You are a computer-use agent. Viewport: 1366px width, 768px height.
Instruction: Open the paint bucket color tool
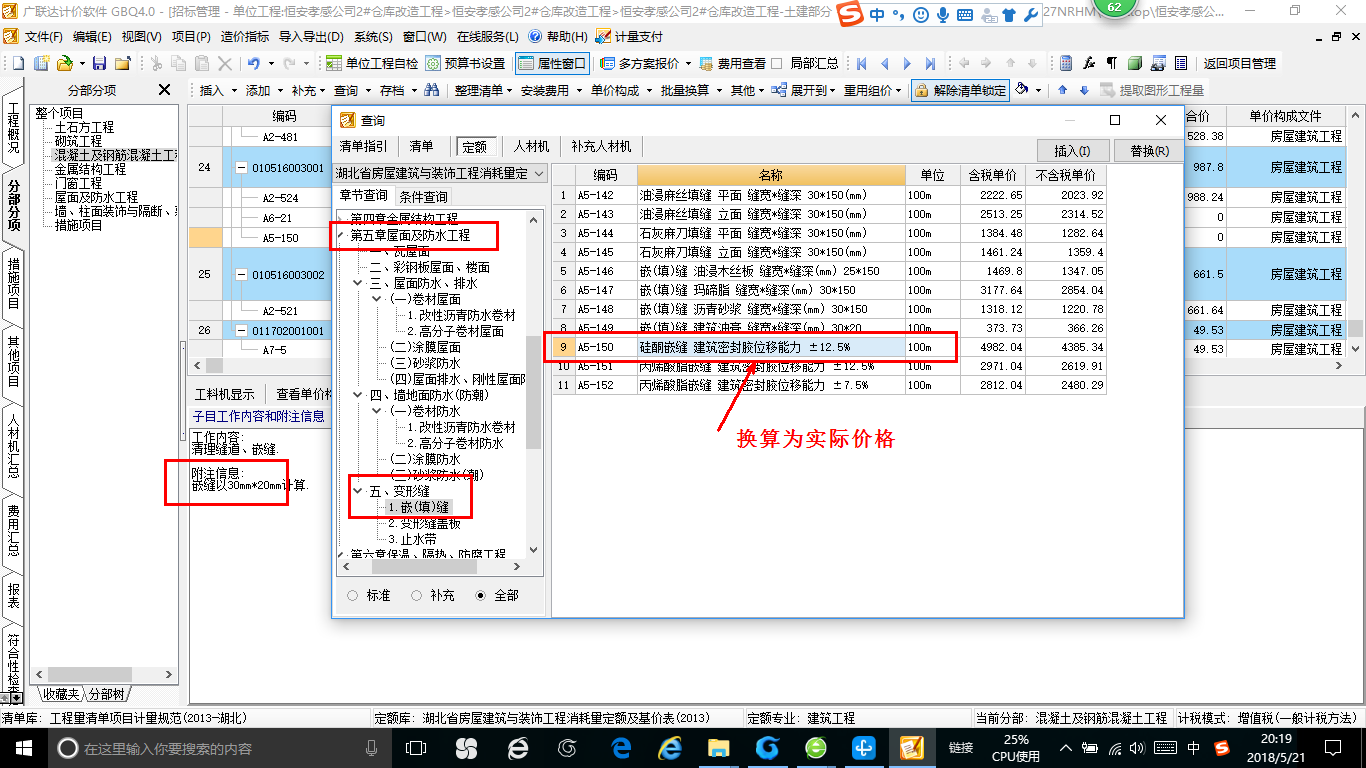point(1022,90)
